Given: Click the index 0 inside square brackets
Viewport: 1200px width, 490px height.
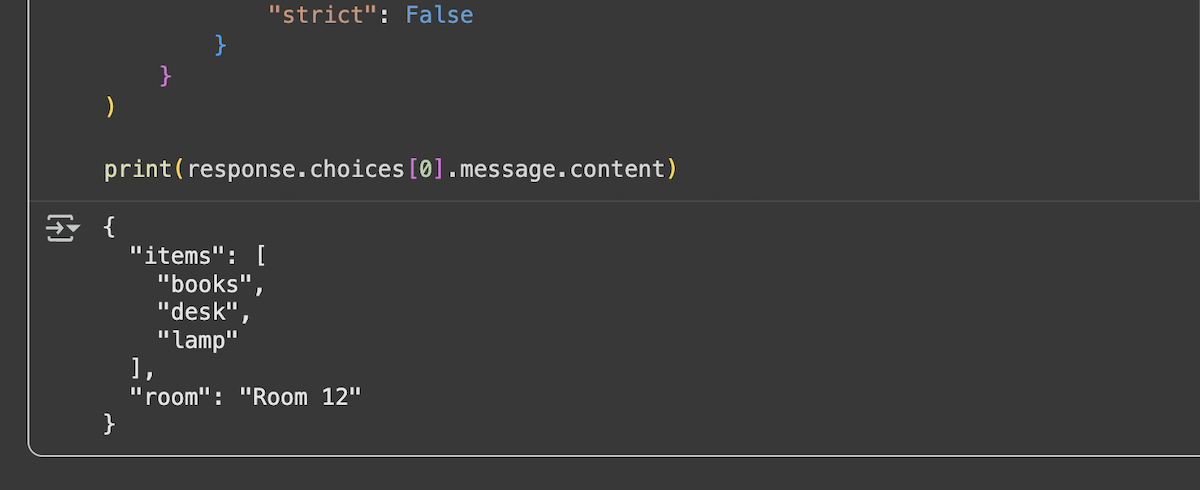Looking at the screenshot, I should (425, 169).
